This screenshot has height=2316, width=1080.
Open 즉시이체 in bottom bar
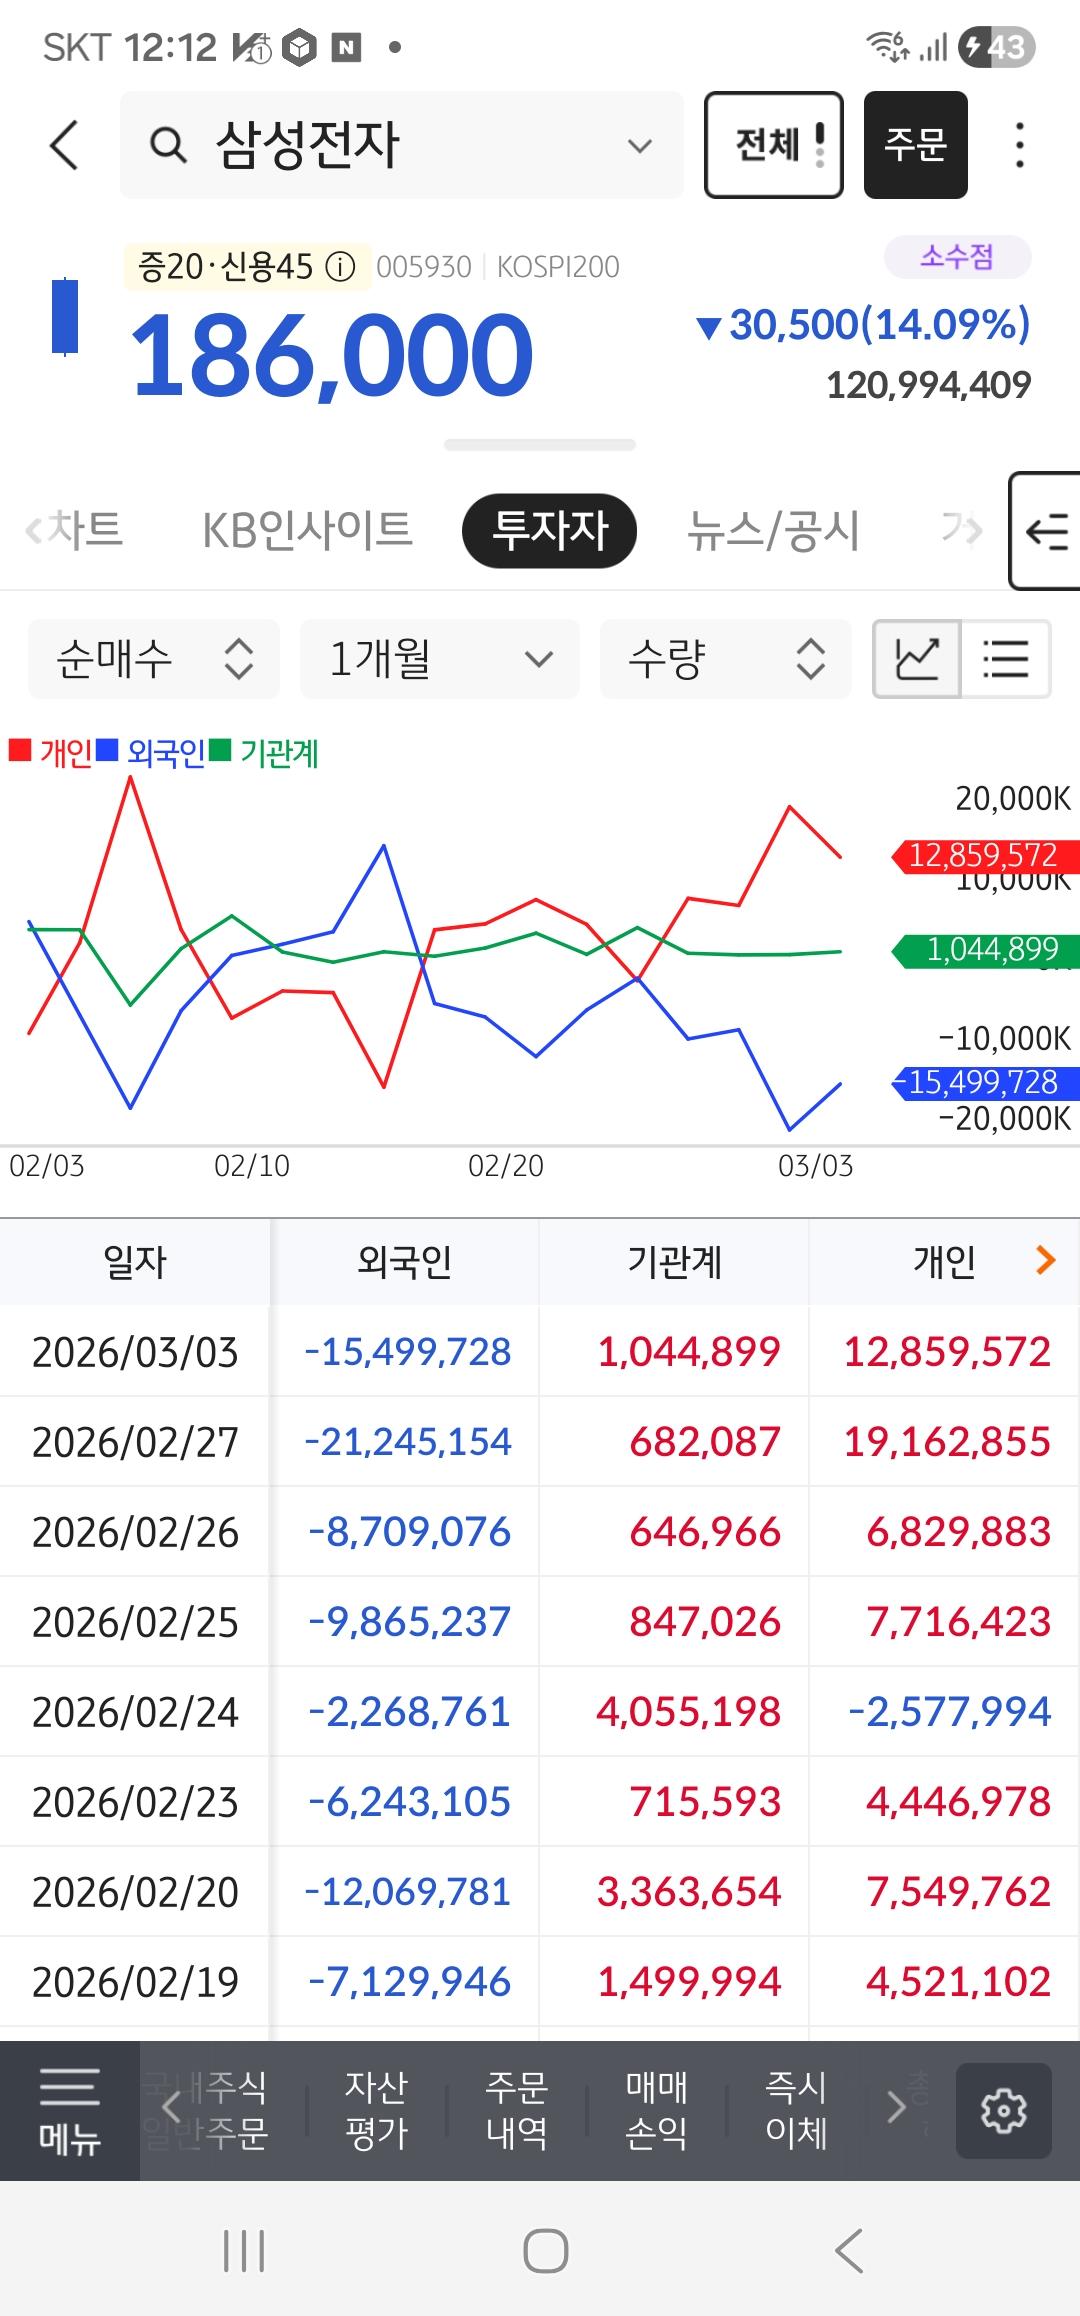point(796,2110)
